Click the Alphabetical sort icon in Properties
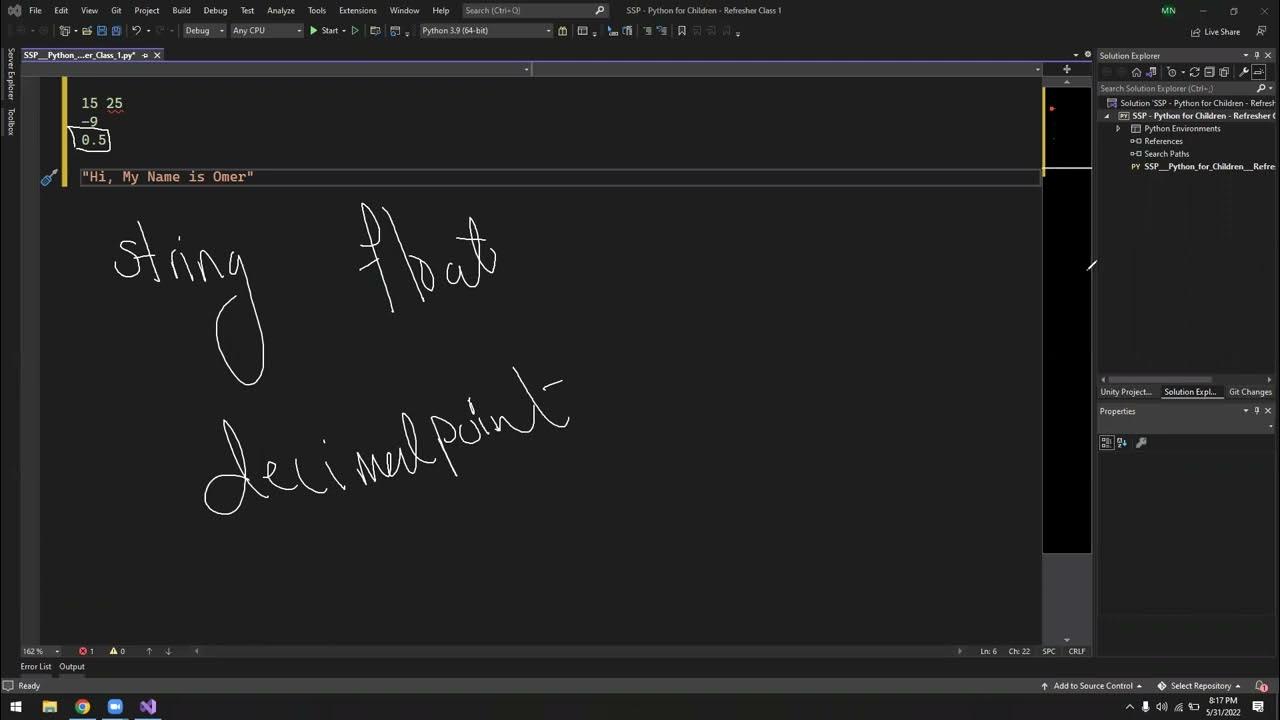 1122,442
